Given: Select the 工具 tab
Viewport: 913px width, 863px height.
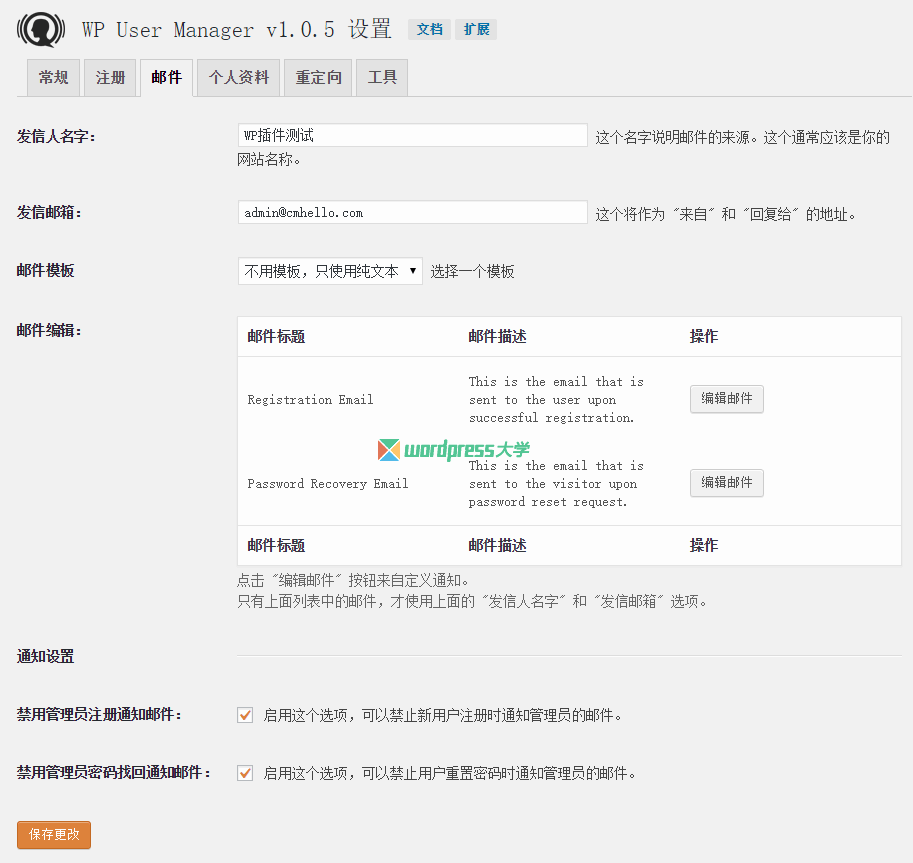Looking at the screenshot, I should point(381,76).
